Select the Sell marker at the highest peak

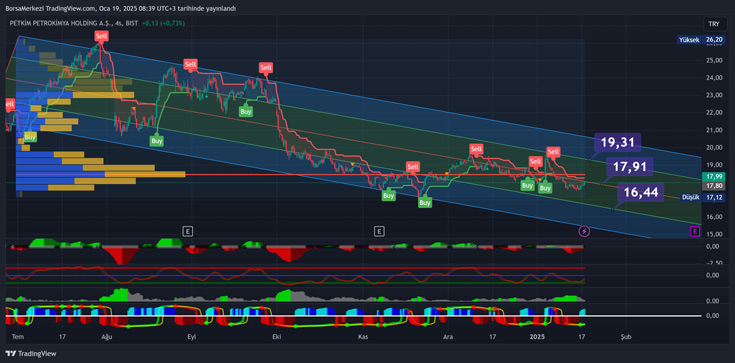coord(101,36)
